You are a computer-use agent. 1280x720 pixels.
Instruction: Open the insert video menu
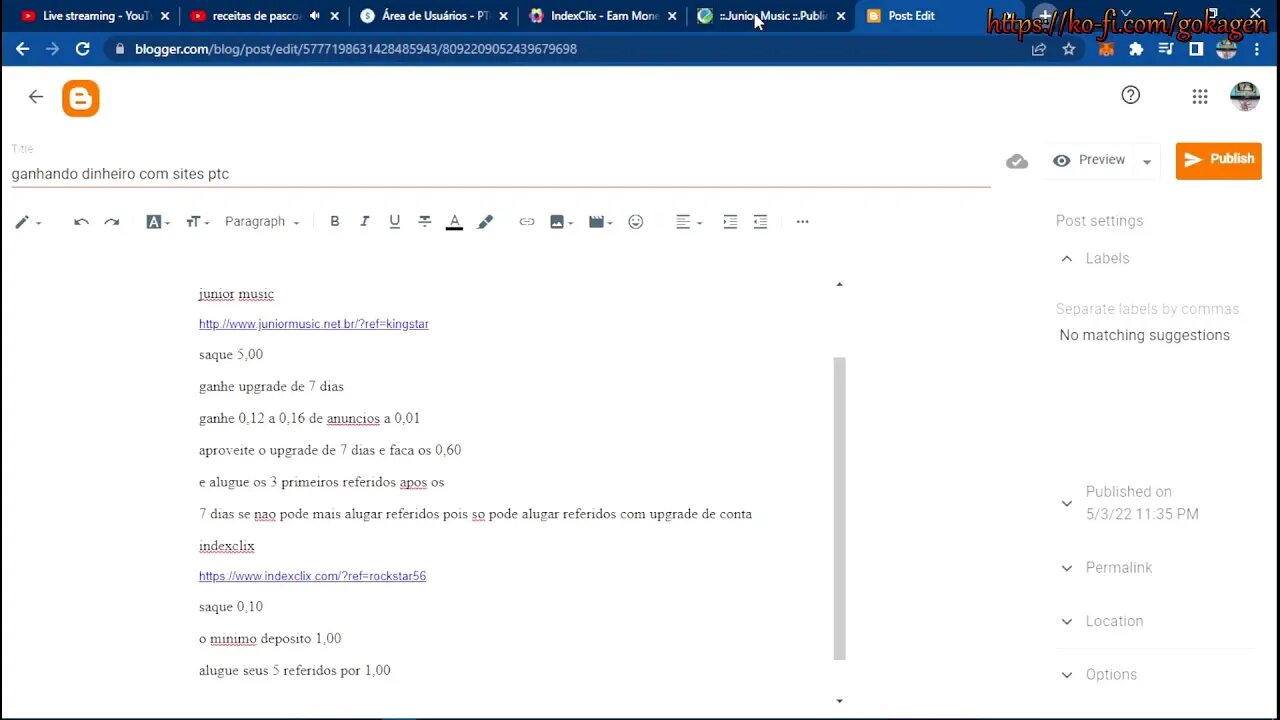pyautogui.click(x=601, y=222)
